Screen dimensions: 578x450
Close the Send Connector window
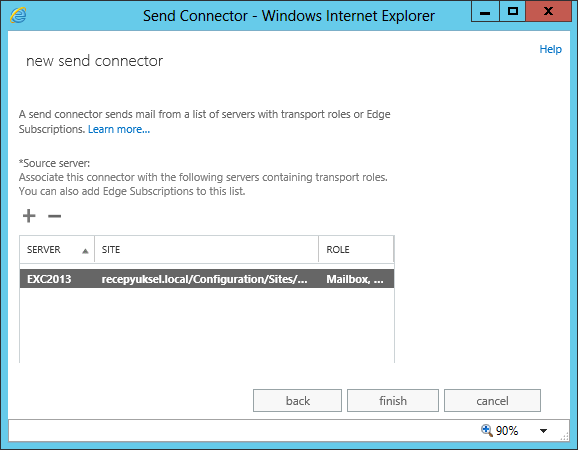549,11
